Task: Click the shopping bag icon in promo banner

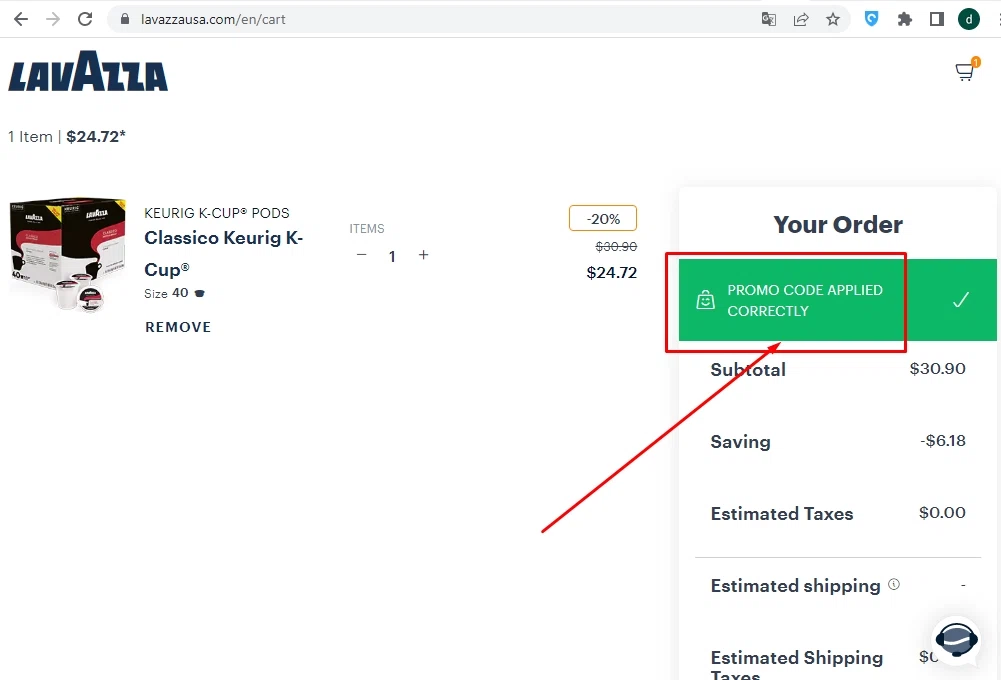Action: [x=705, y=299]
